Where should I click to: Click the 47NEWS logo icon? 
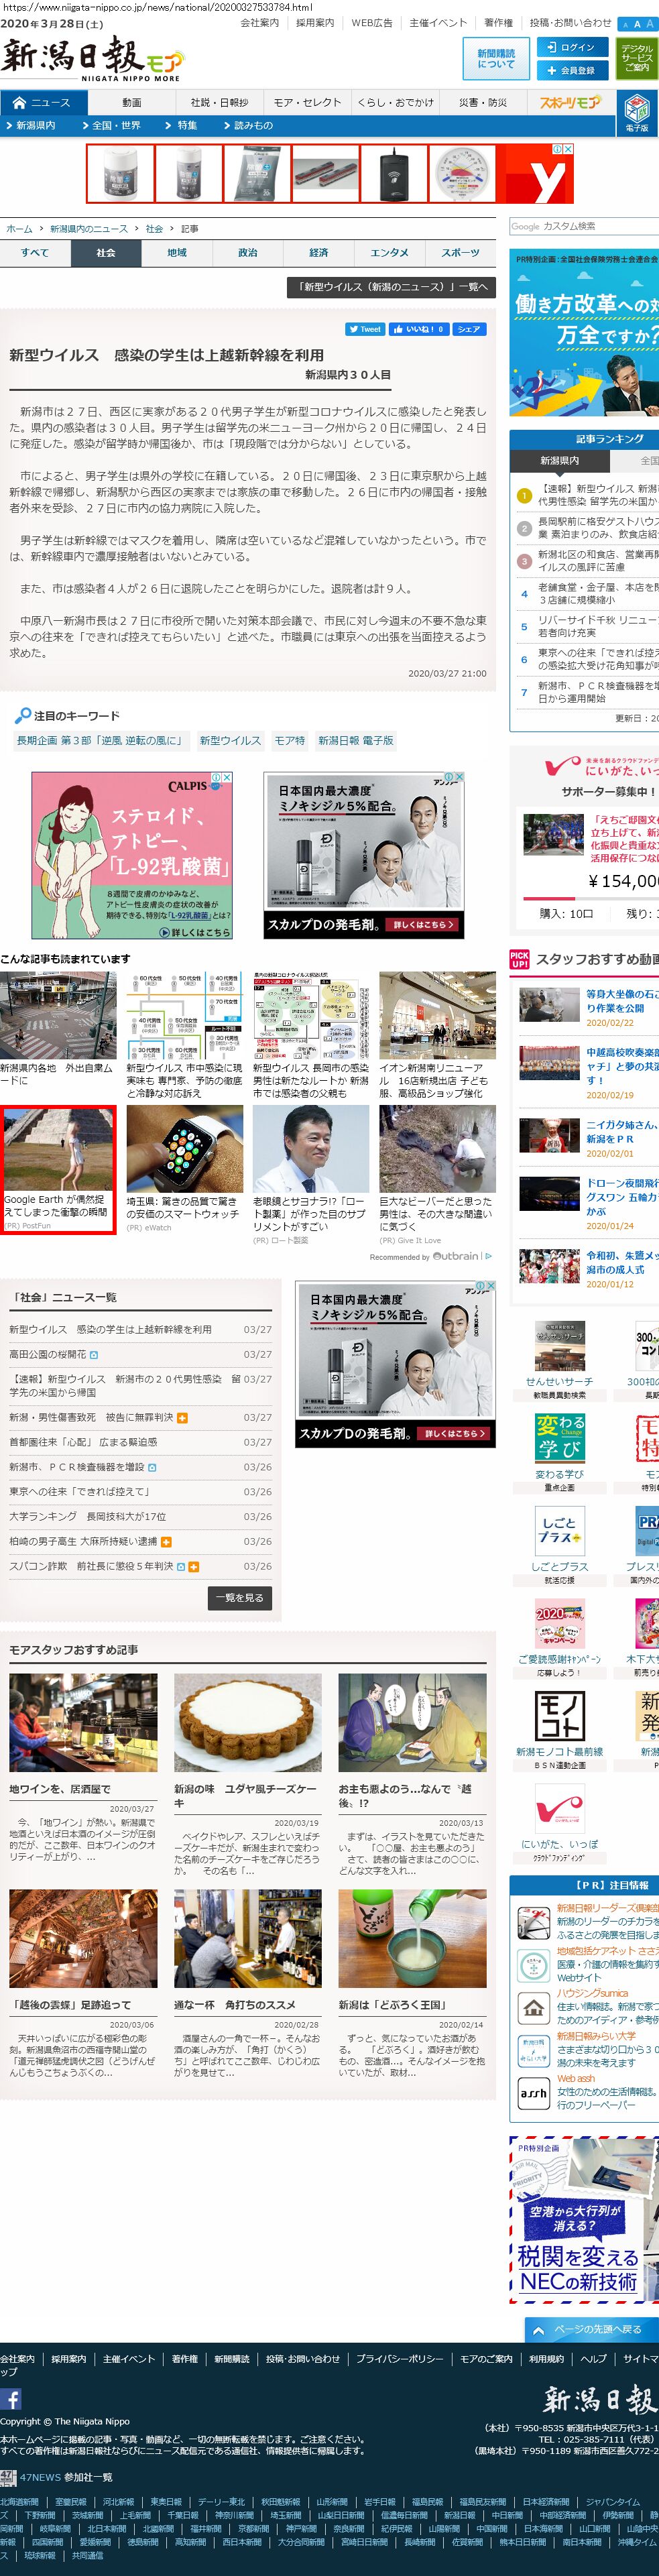point(8,2476)
